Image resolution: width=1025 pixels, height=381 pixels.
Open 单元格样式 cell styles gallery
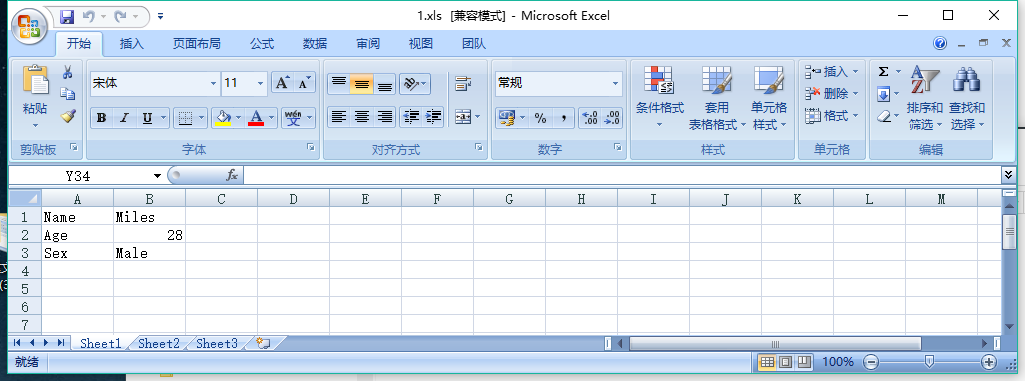click(x=769, y=97)
